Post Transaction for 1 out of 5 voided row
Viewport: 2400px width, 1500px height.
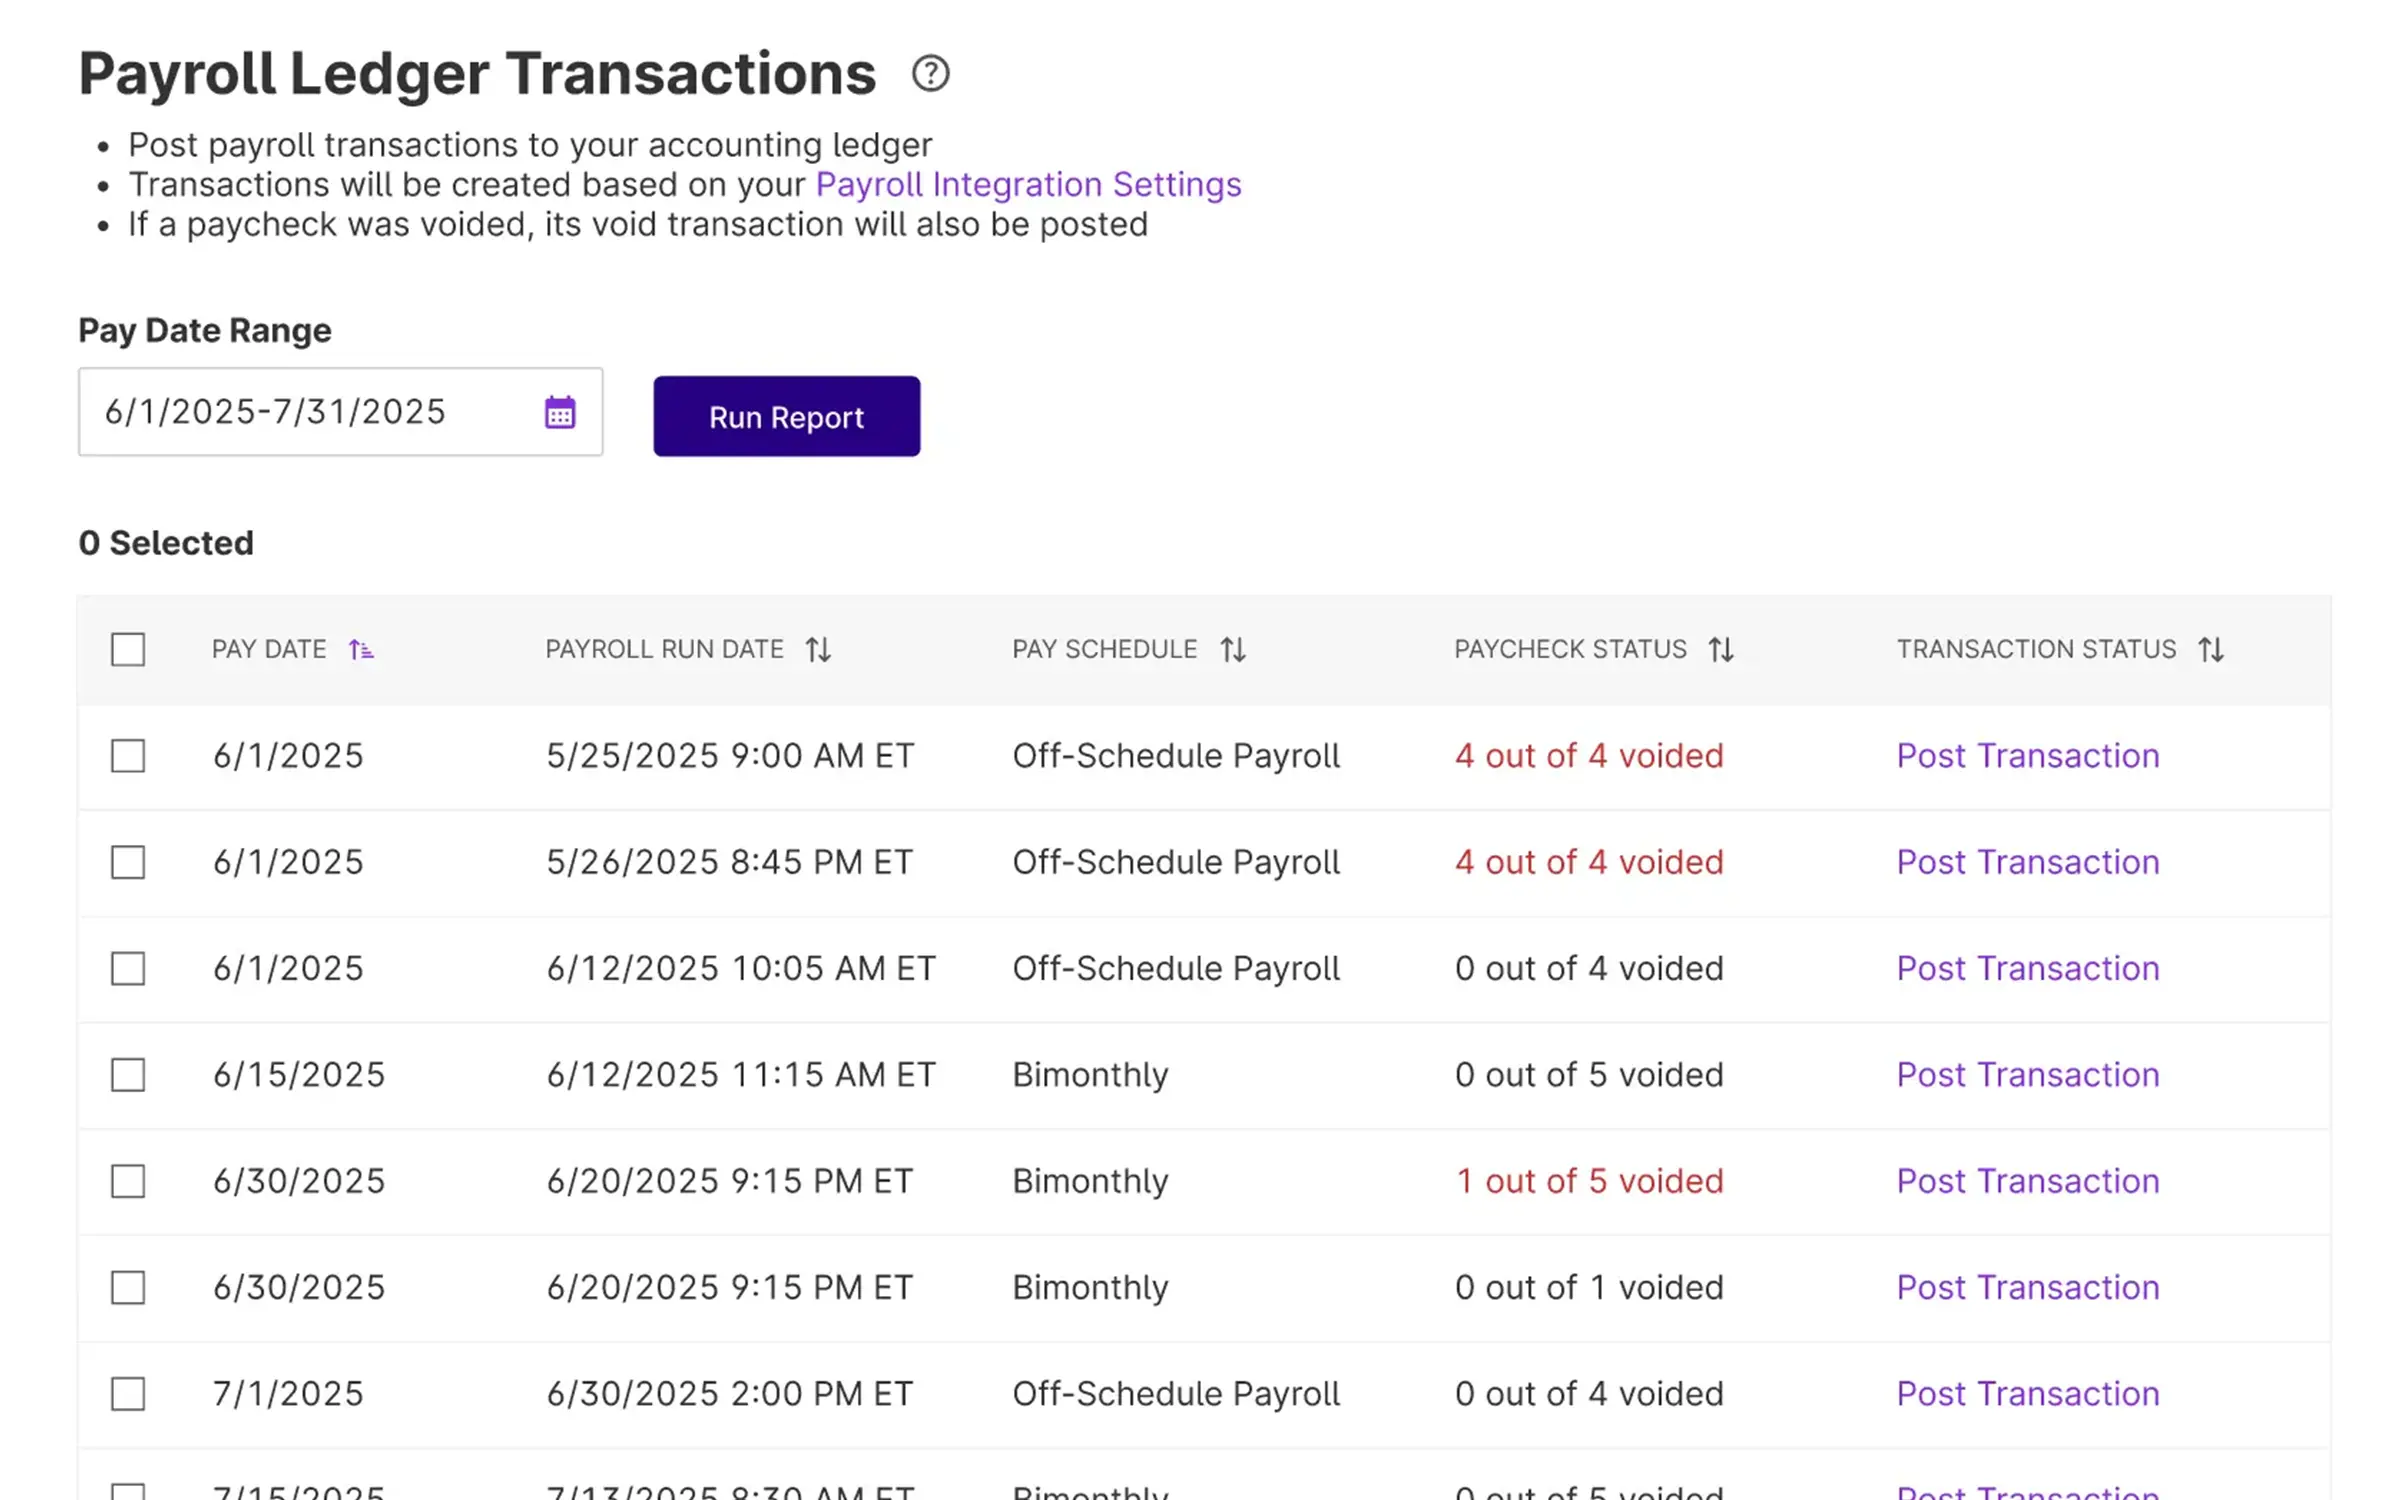click(2027, 1181)
